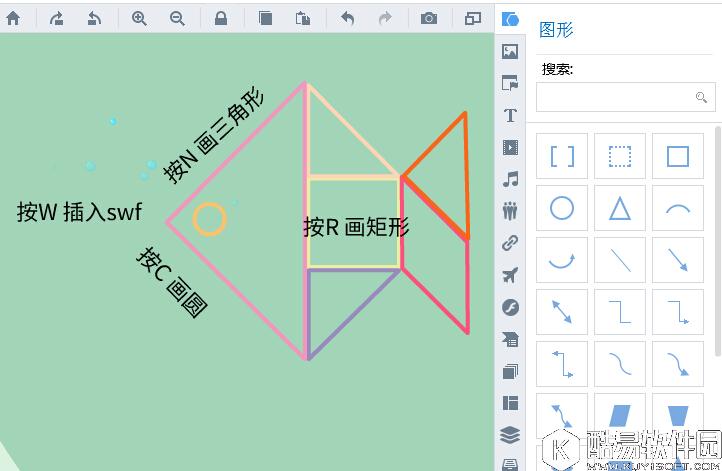
Task: Select the elbow connector with arrow shape
Action: pyautogui.click(x=678, y=312)
